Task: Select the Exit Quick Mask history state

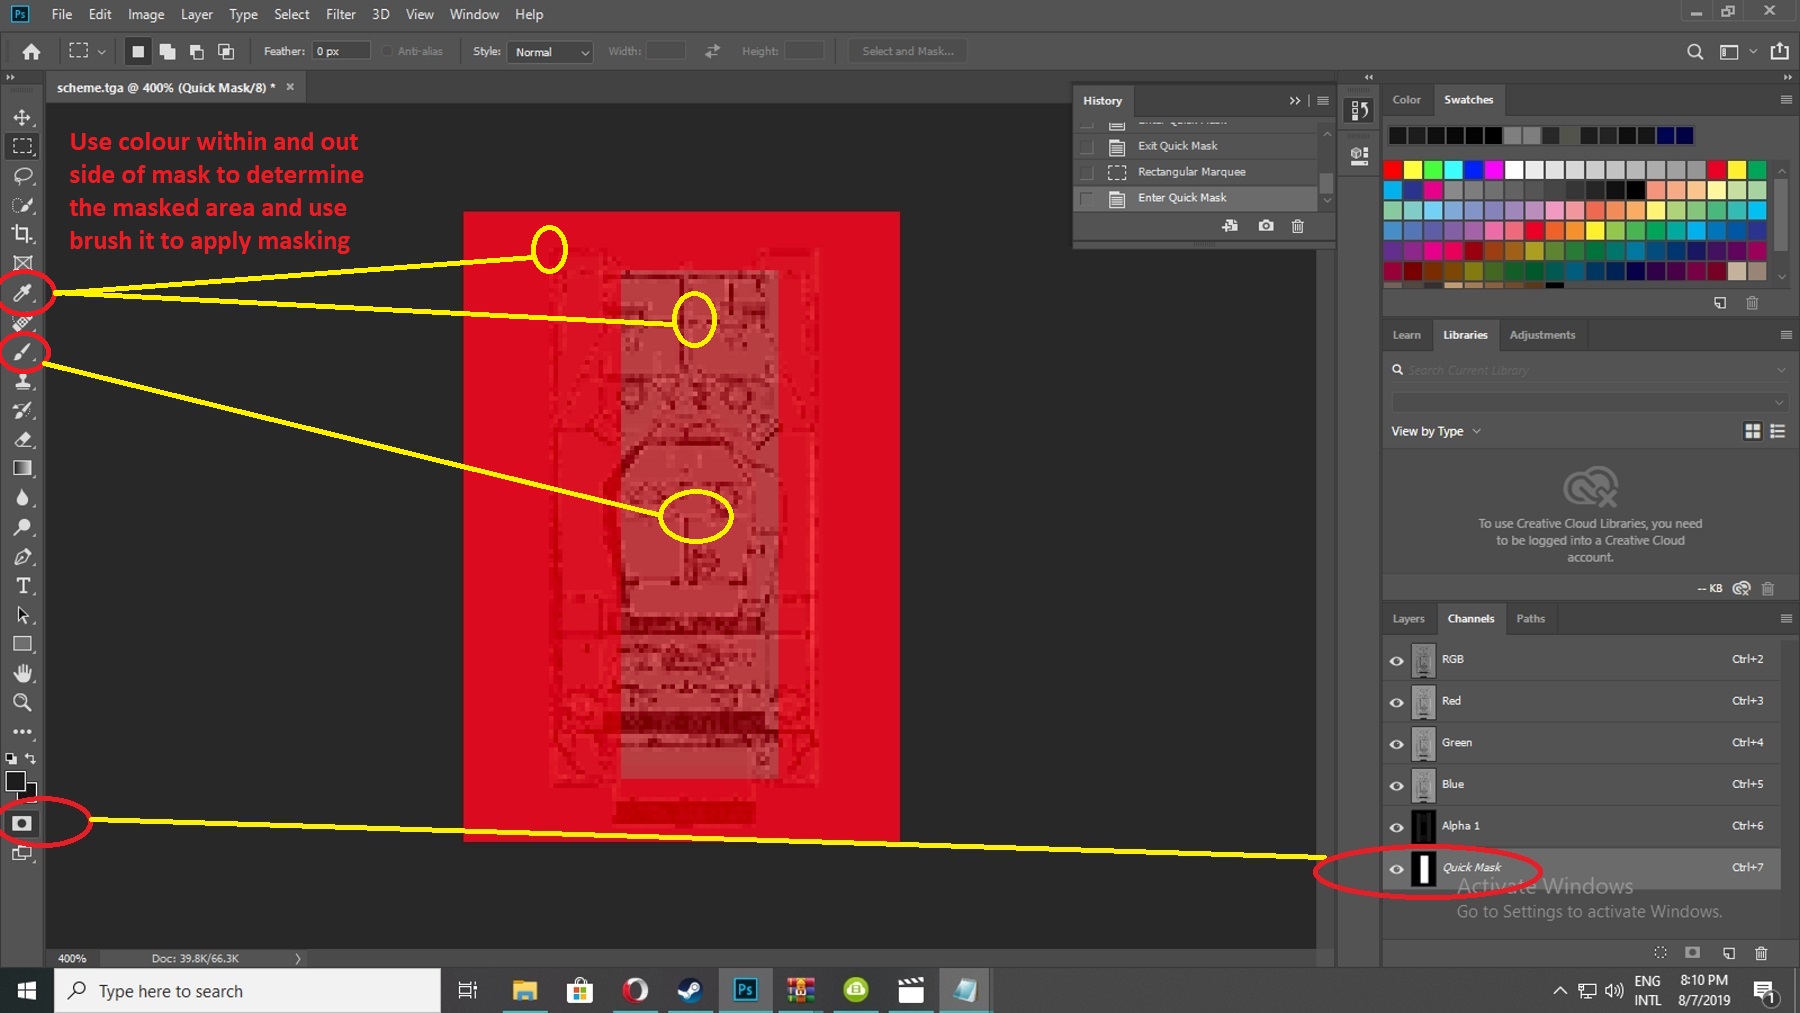Action: pos(1196,146)
